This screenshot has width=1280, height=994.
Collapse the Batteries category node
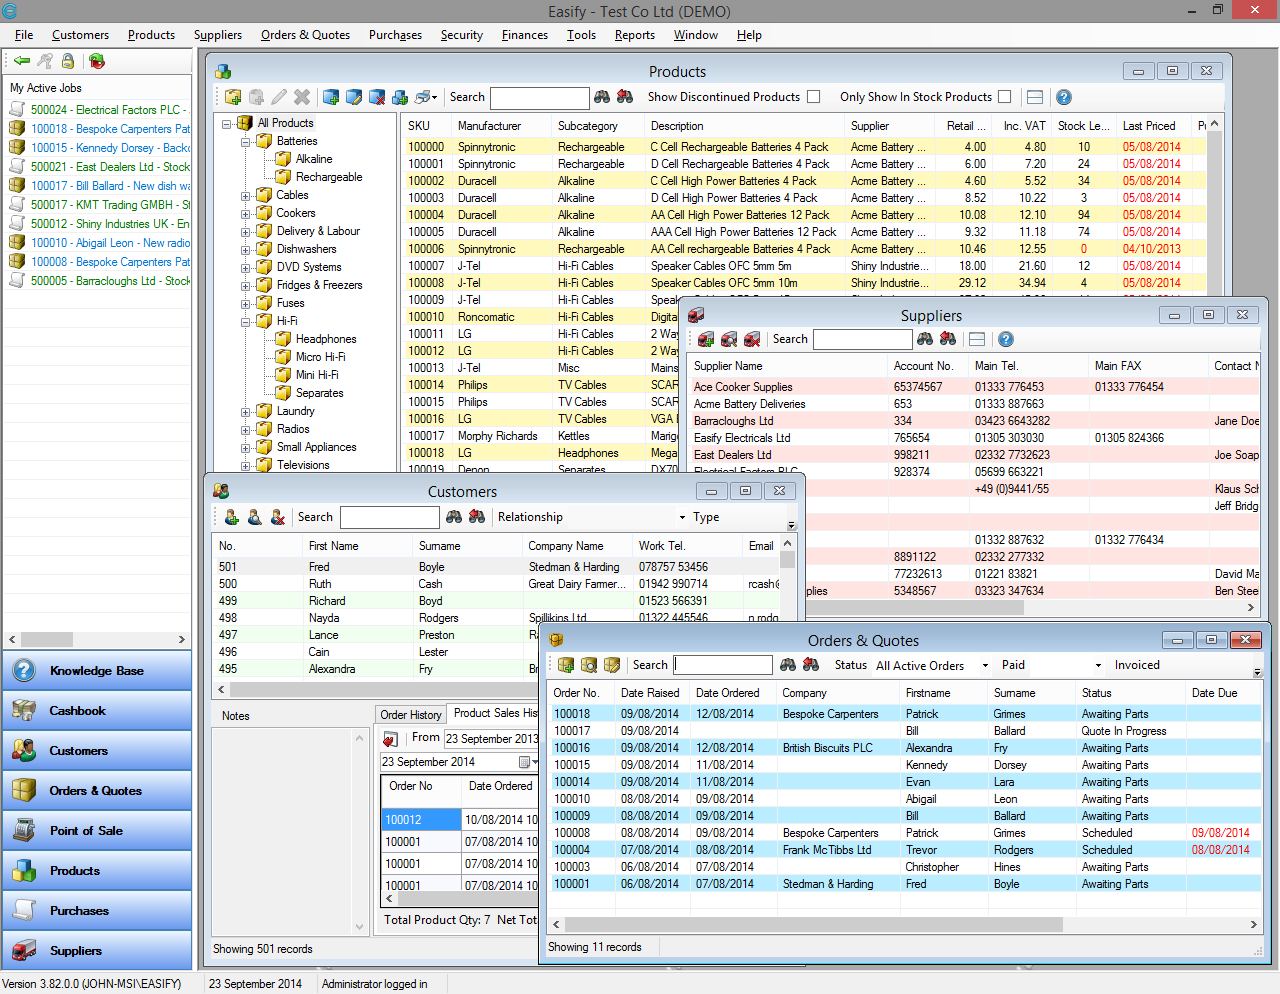pyautogui.click(x=246, y=142)
